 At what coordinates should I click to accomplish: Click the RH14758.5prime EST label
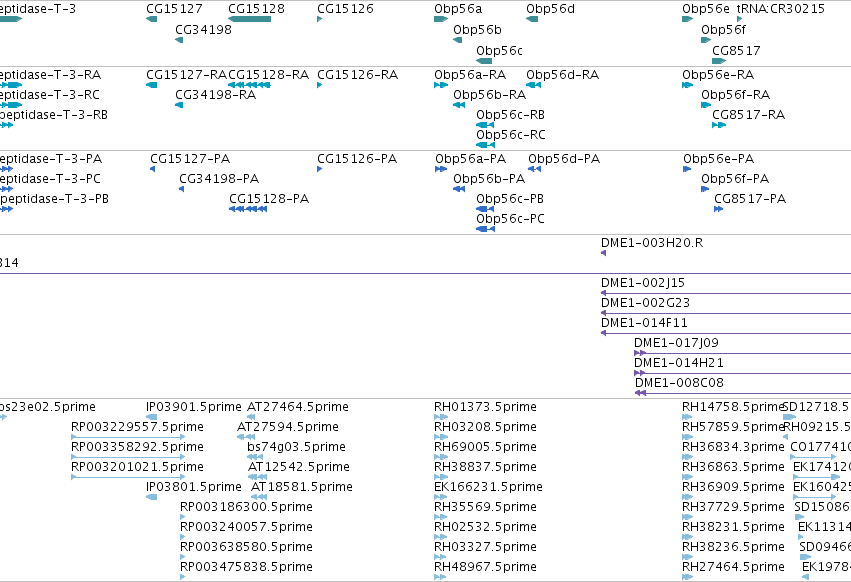[x=733, y=407]
